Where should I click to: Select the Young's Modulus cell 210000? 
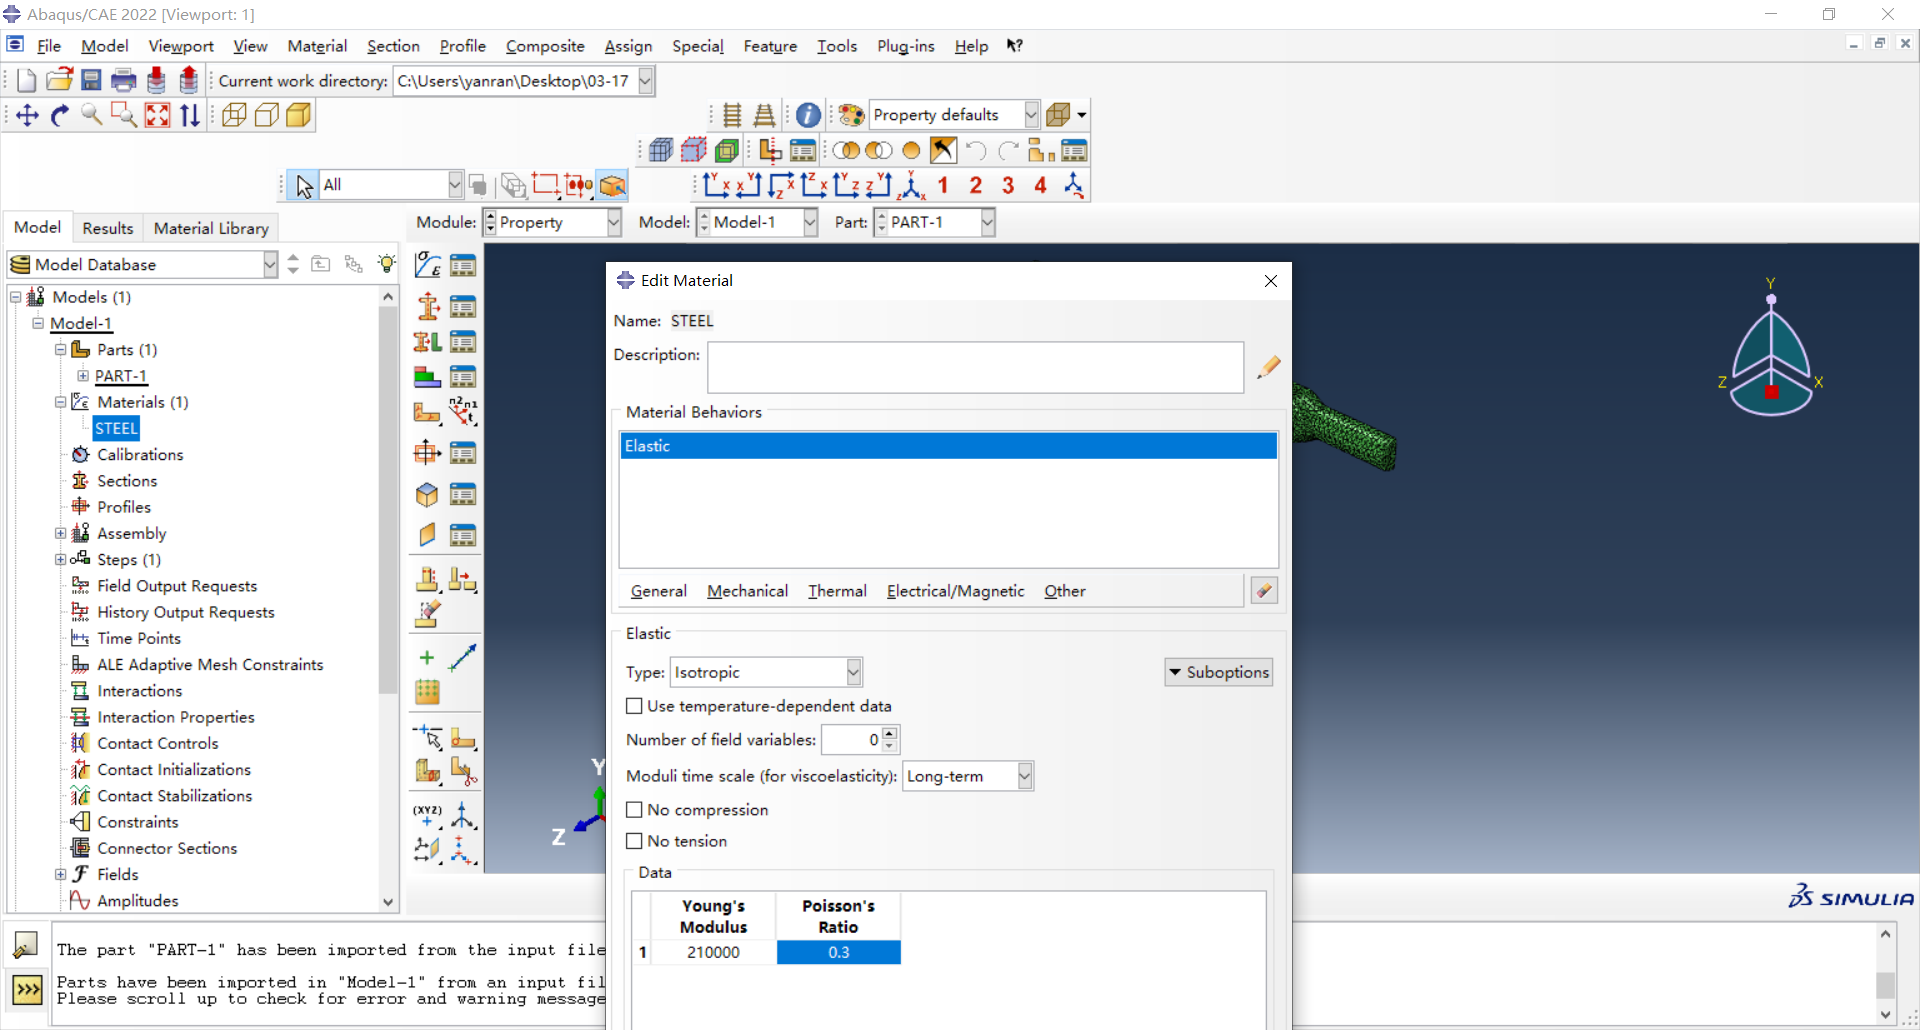pos(714,952)
